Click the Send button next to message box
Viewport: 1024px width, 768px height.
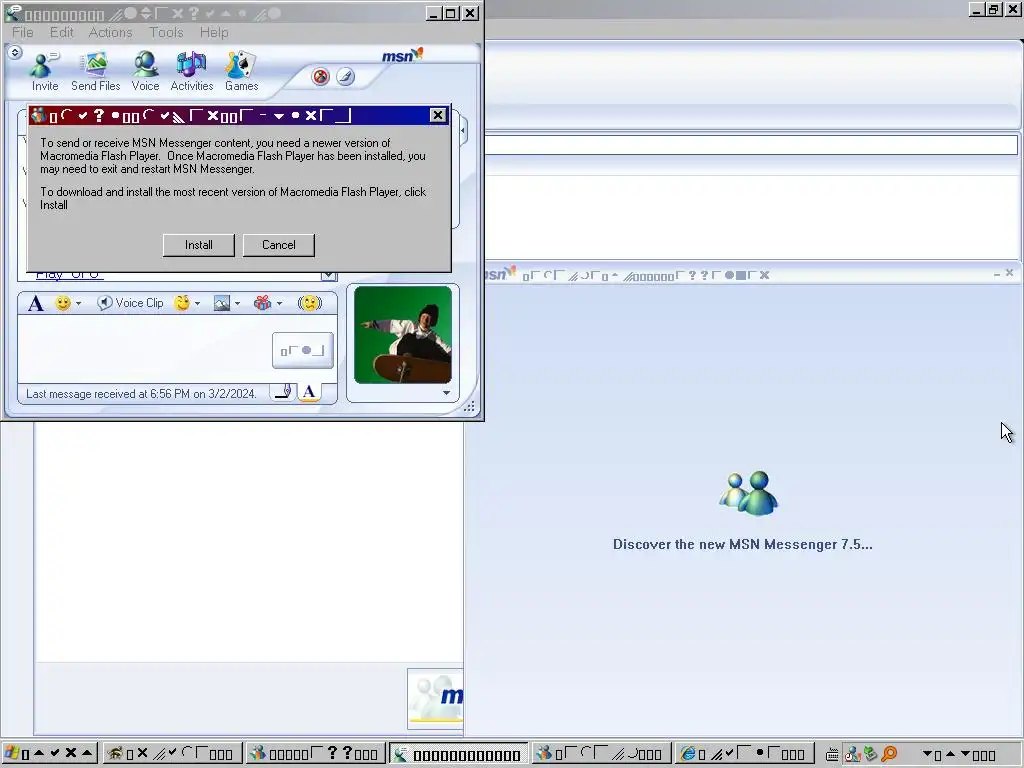tap(302, 351)
